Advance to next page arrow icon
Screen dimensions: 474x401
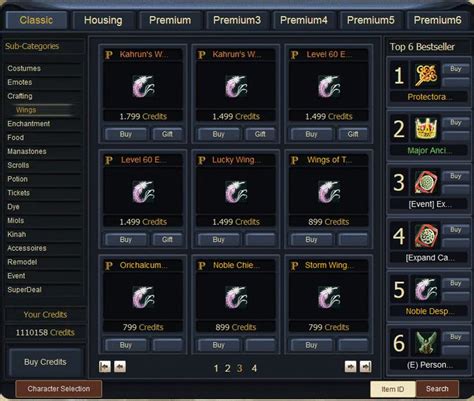tap(350, 367)
